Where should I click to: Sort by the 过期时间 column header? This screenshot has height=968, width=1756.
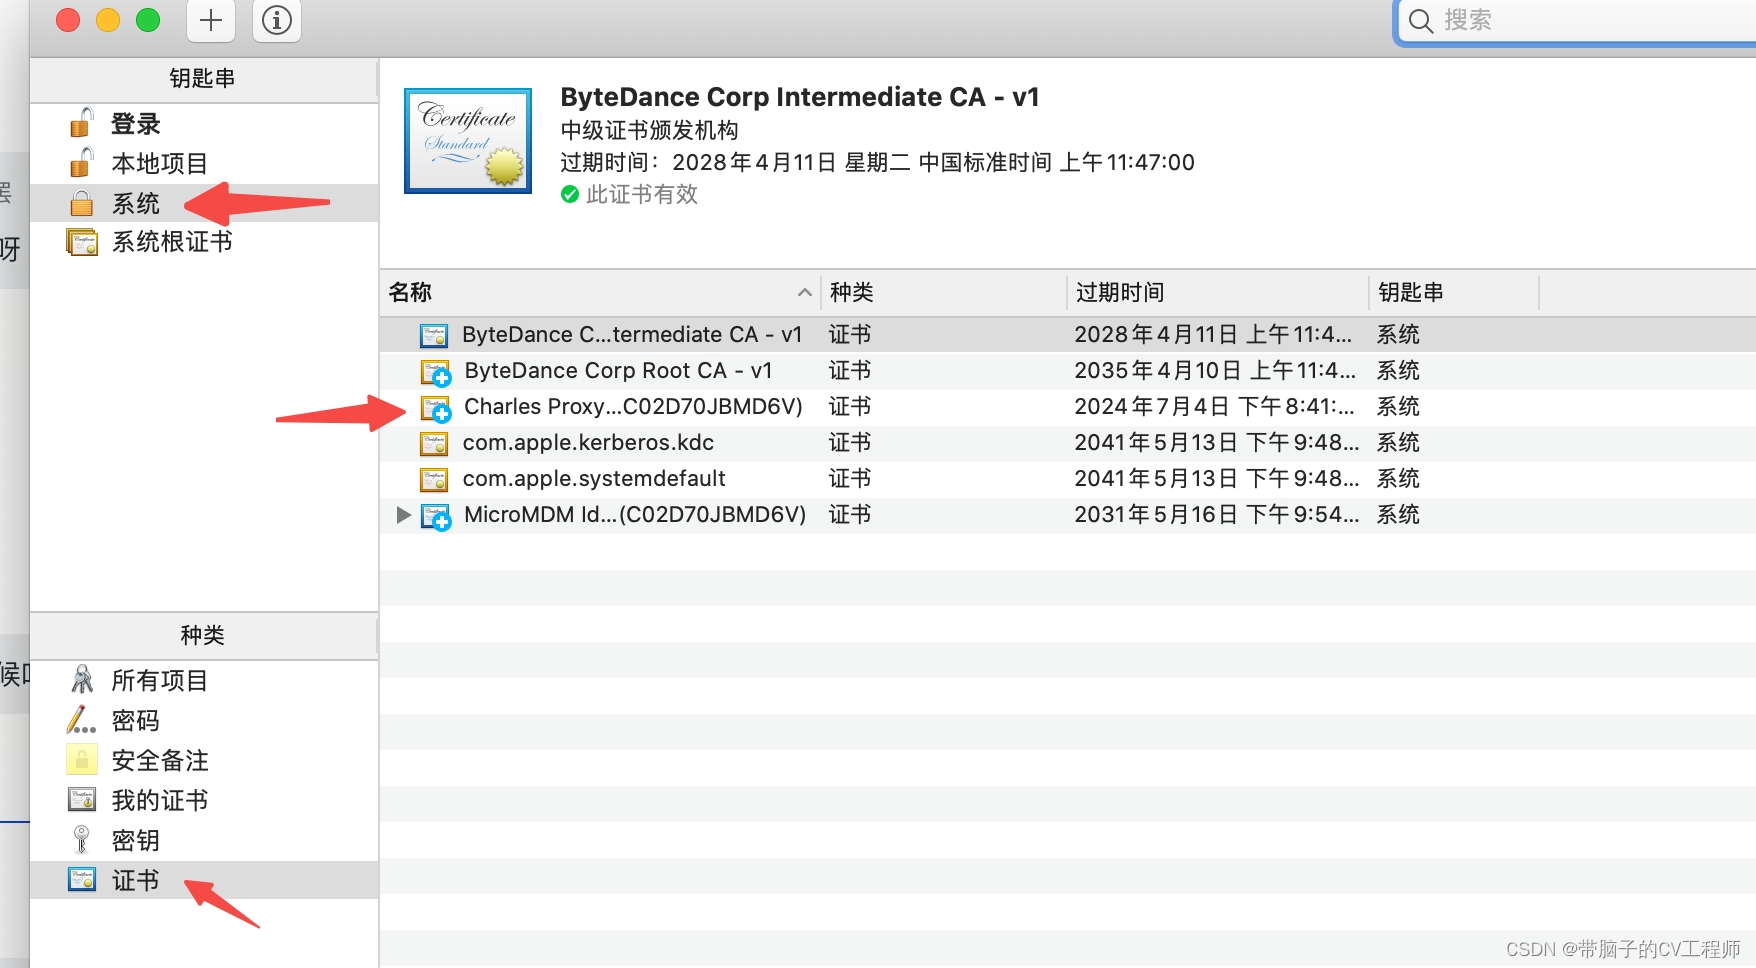point(1218,292)
